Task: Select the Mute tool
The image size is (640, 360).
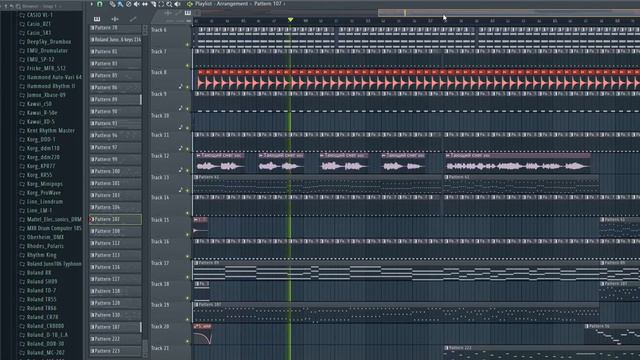Action: (137, 4)
